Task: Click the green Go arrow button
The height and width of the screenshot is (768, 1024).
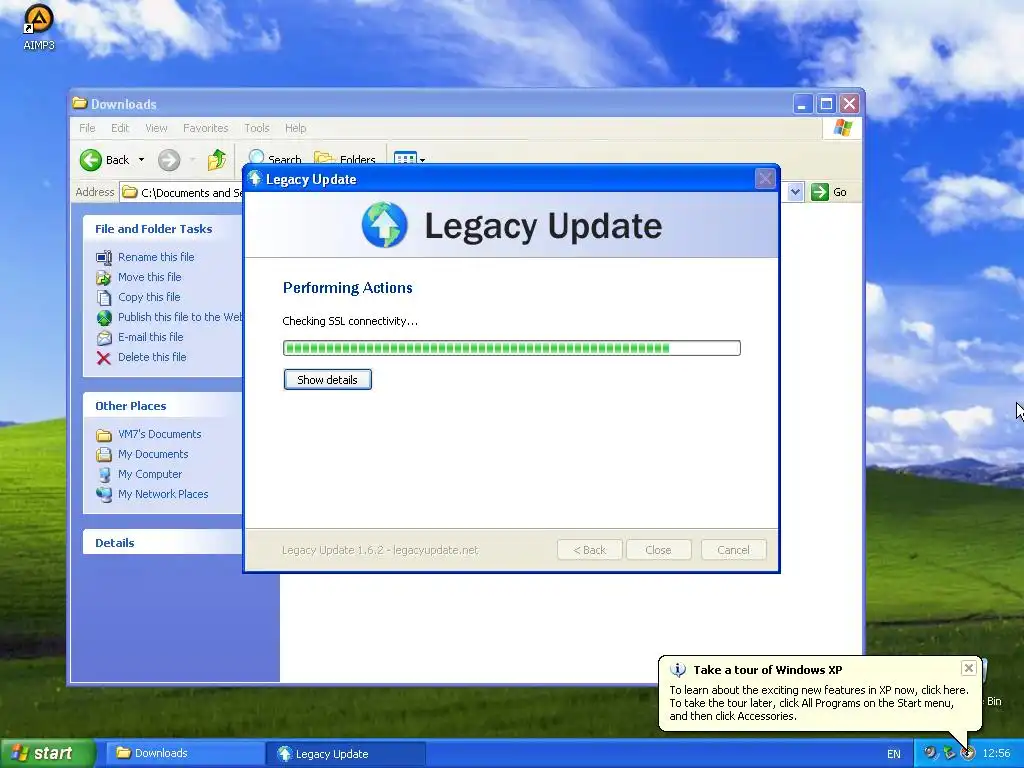Action: [820, 192]
